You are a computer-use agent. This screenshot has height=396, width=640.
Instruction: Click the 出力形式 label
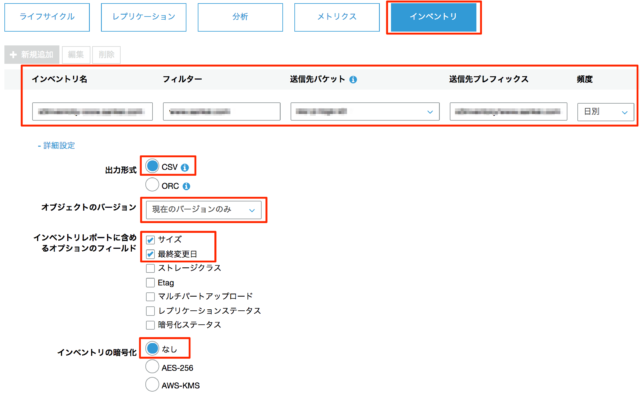121,170
